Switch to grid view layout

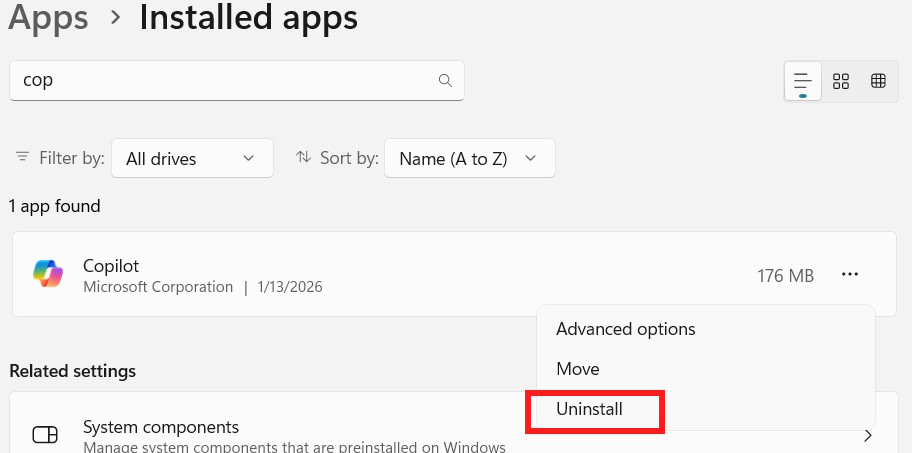[x=841, y=81]
